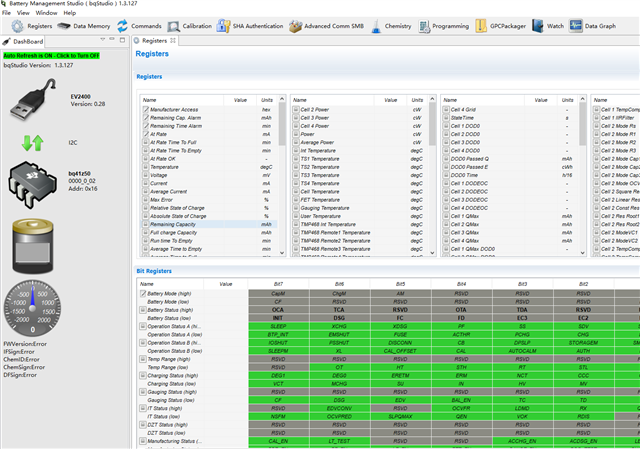Open Advanced Comm SMB icon

[295, 27]
